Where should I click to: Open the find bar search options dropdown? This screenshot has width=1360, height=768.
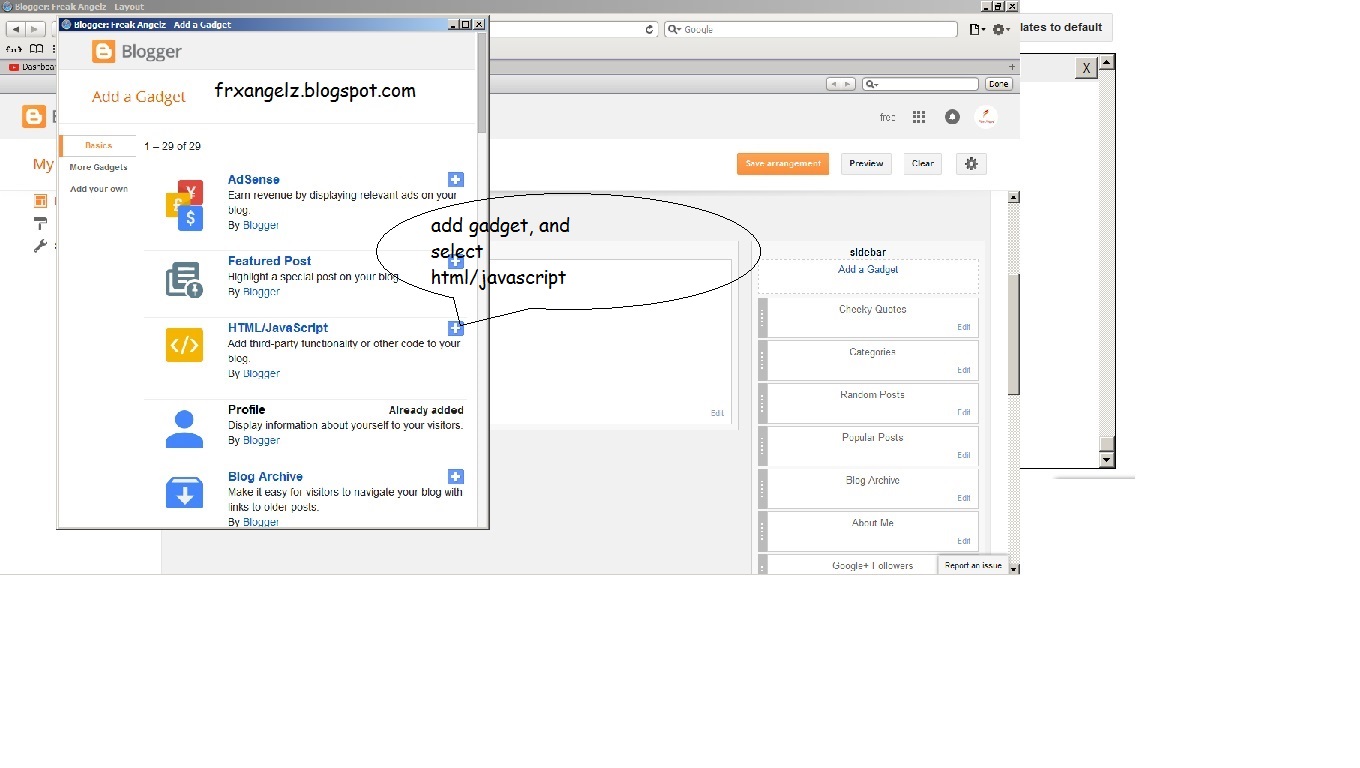[x=872, y=84]
